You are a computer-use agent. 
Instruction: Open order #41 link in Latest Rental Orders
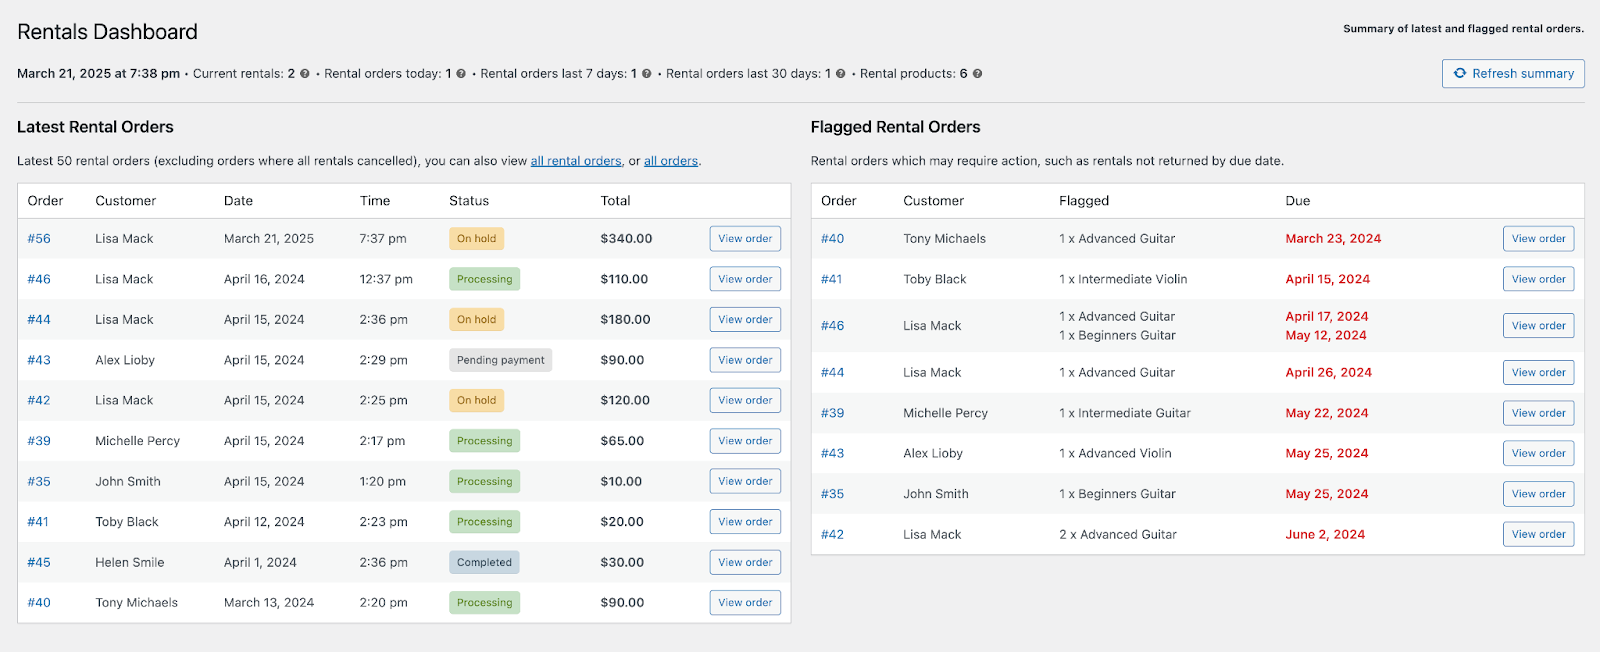tap(38, 522)
